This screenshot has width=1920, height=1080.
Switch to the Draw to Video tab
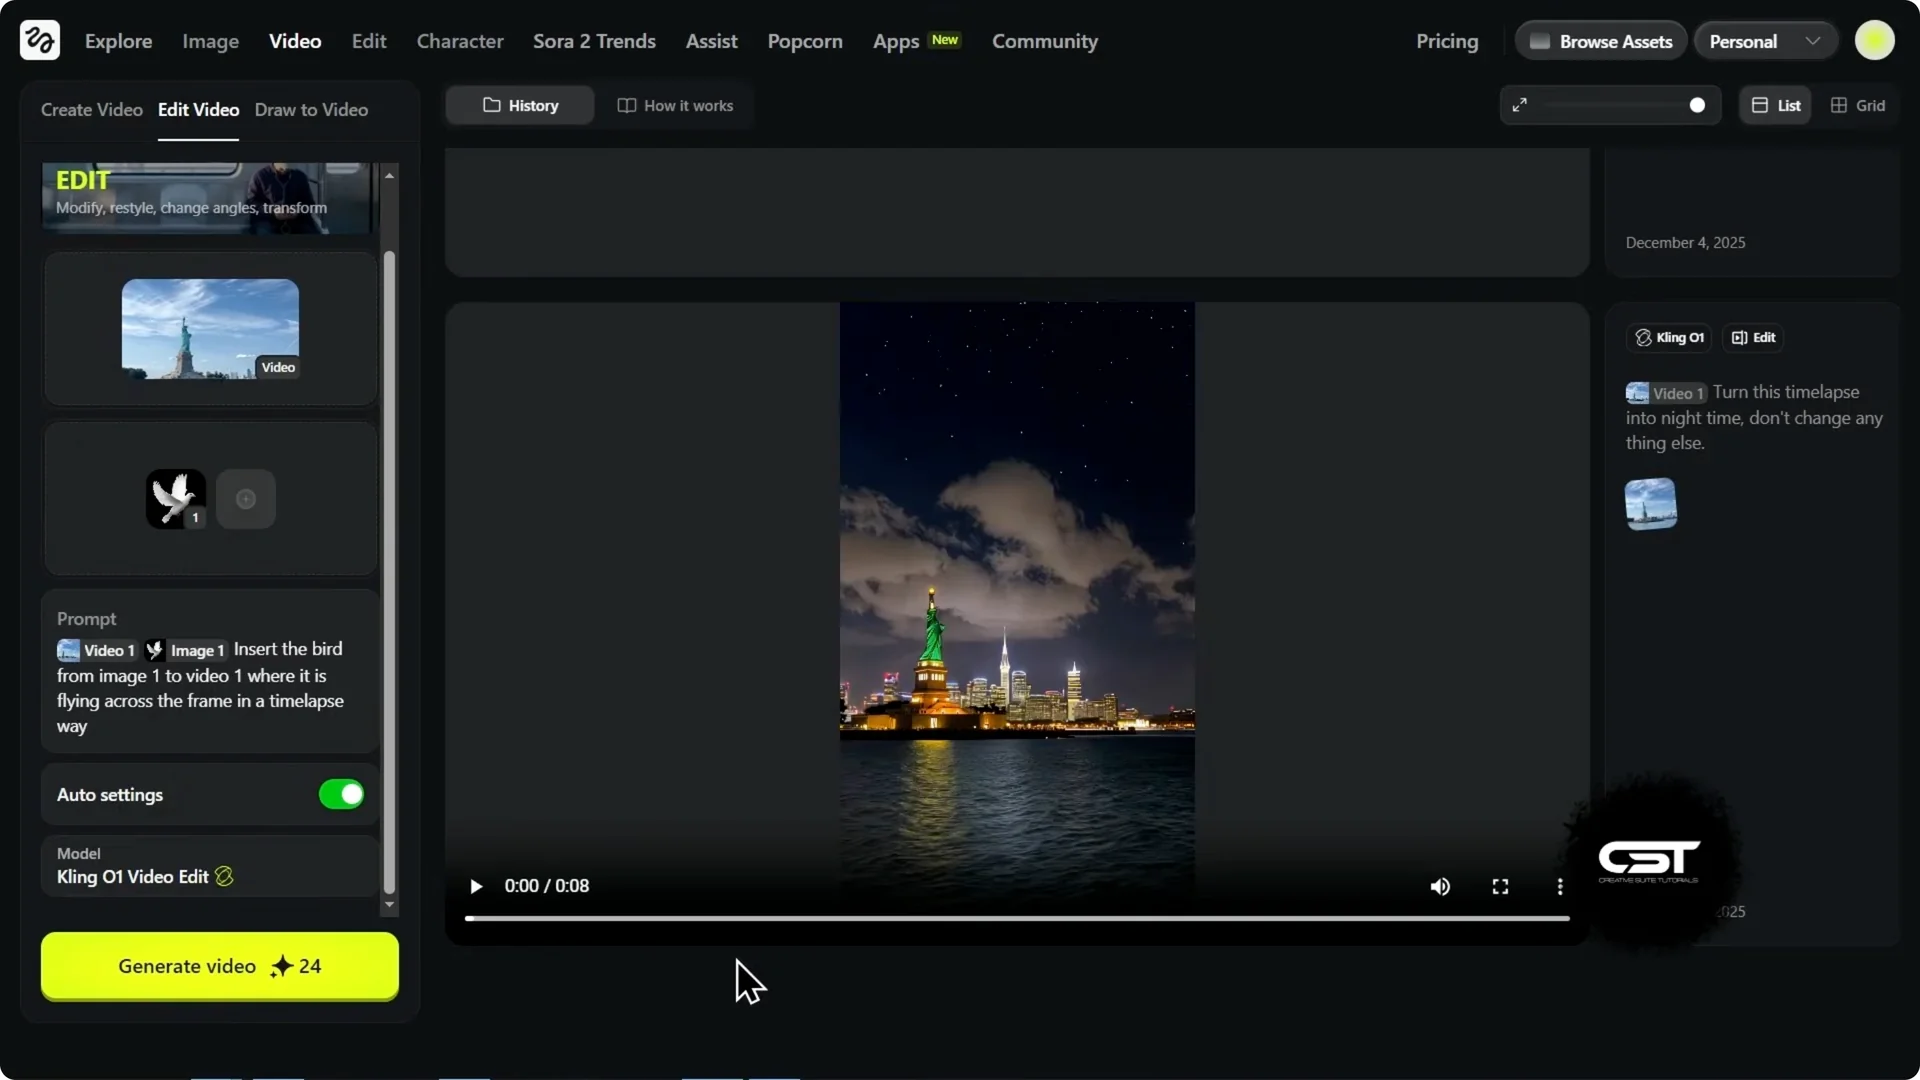pos(311,109)
